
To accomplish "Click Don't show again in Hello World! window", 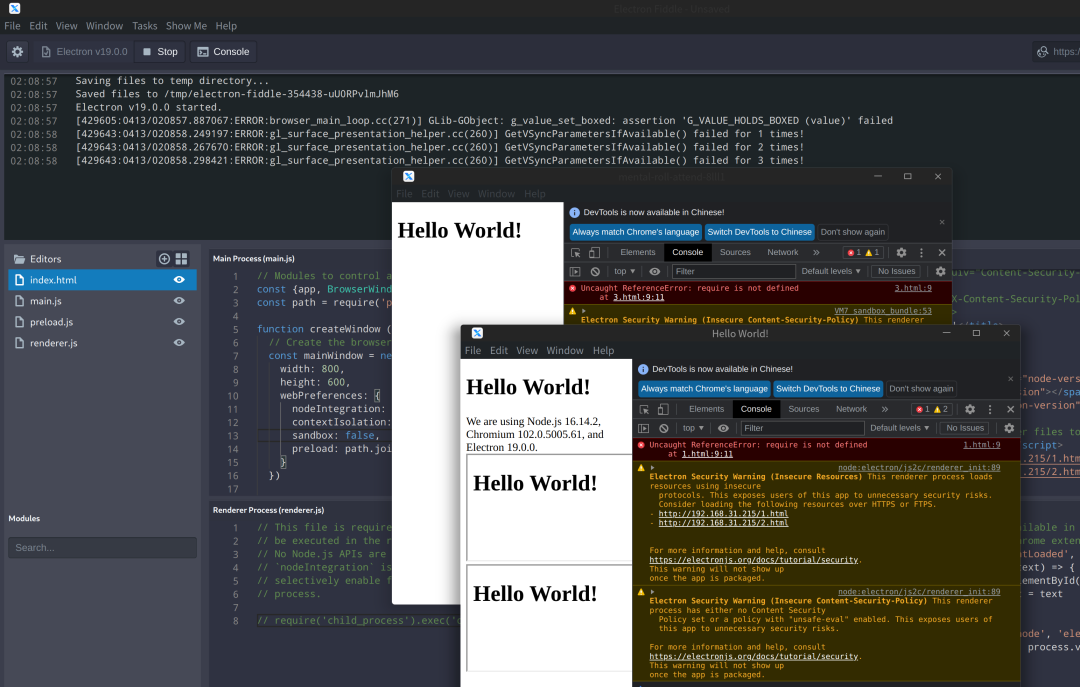I will point(922,389).
